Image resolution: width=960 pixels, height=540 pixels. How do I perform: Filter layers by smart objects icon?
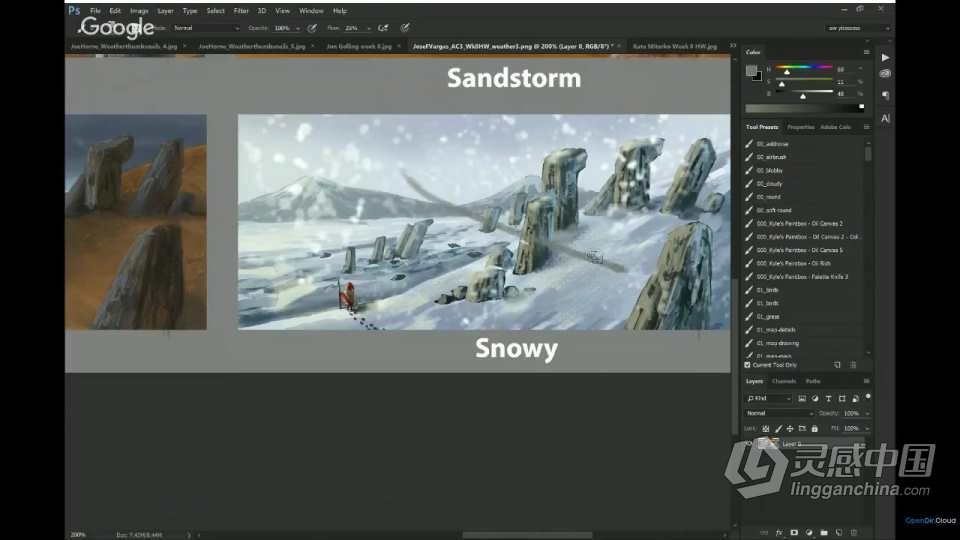pyautogui.click(x=855, y=399)
